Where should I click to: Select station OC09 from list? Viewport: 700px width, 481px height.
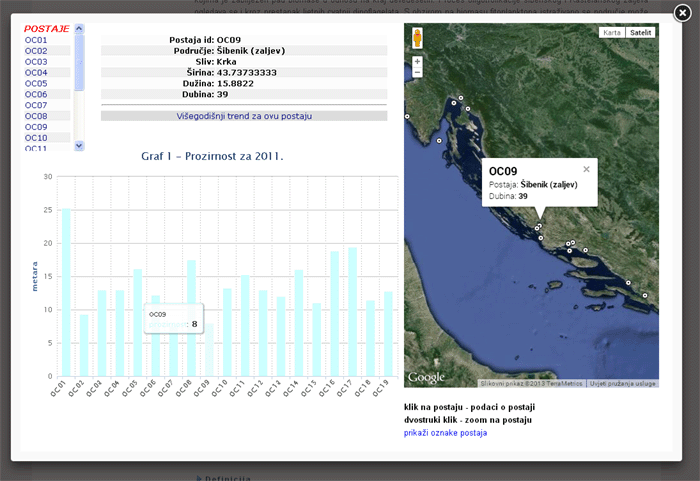point(36,127)
